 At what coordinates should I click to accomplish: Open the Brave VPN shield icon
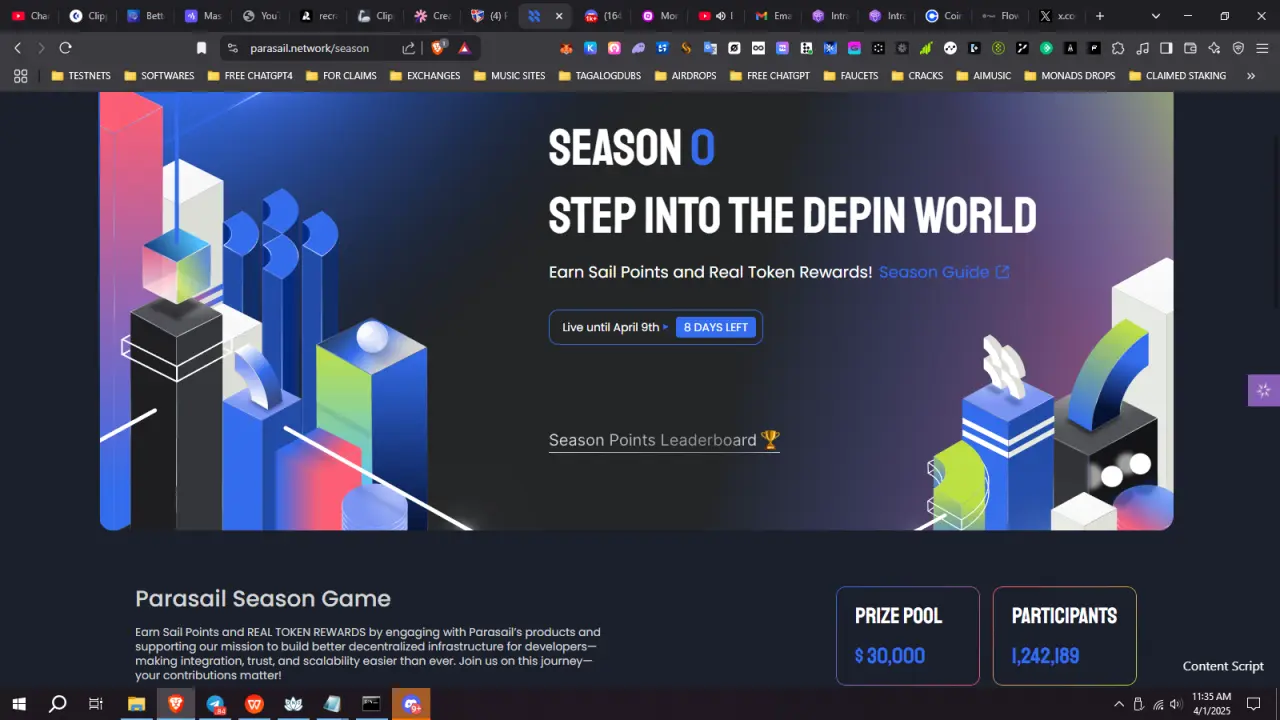pyautogui.click(x=1238, y=48)
